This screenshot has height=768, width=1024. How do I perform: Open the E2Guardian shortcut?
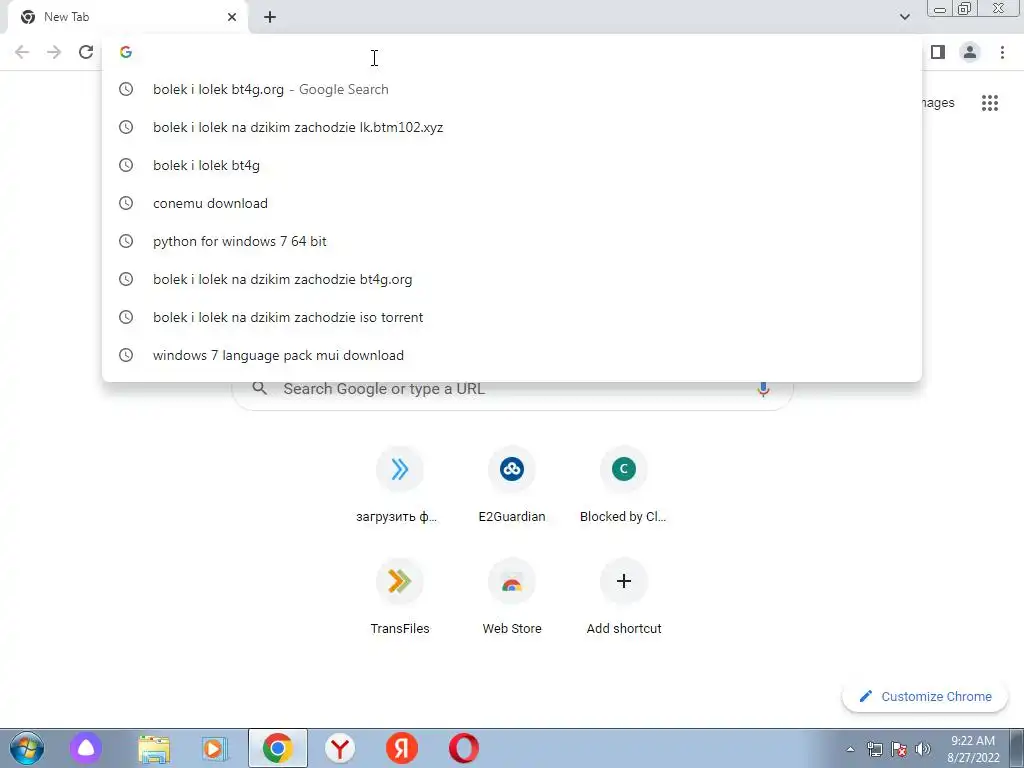[511, 486]
